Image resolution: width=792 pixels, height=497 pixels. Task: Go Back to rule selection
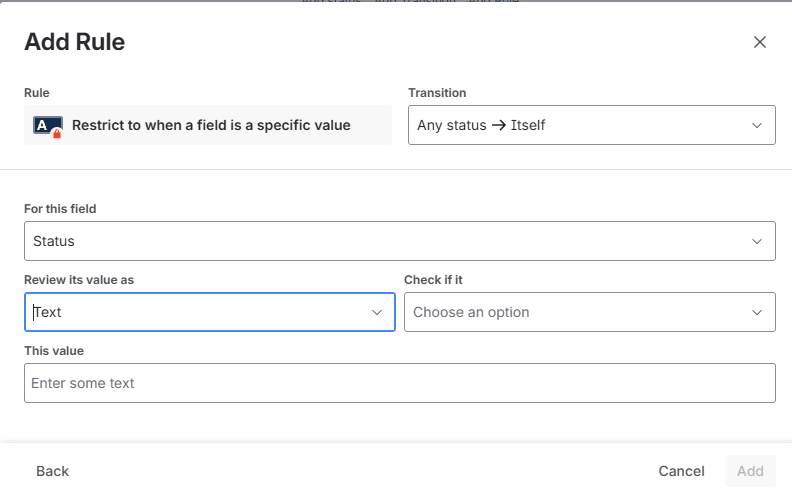point(52,471)
